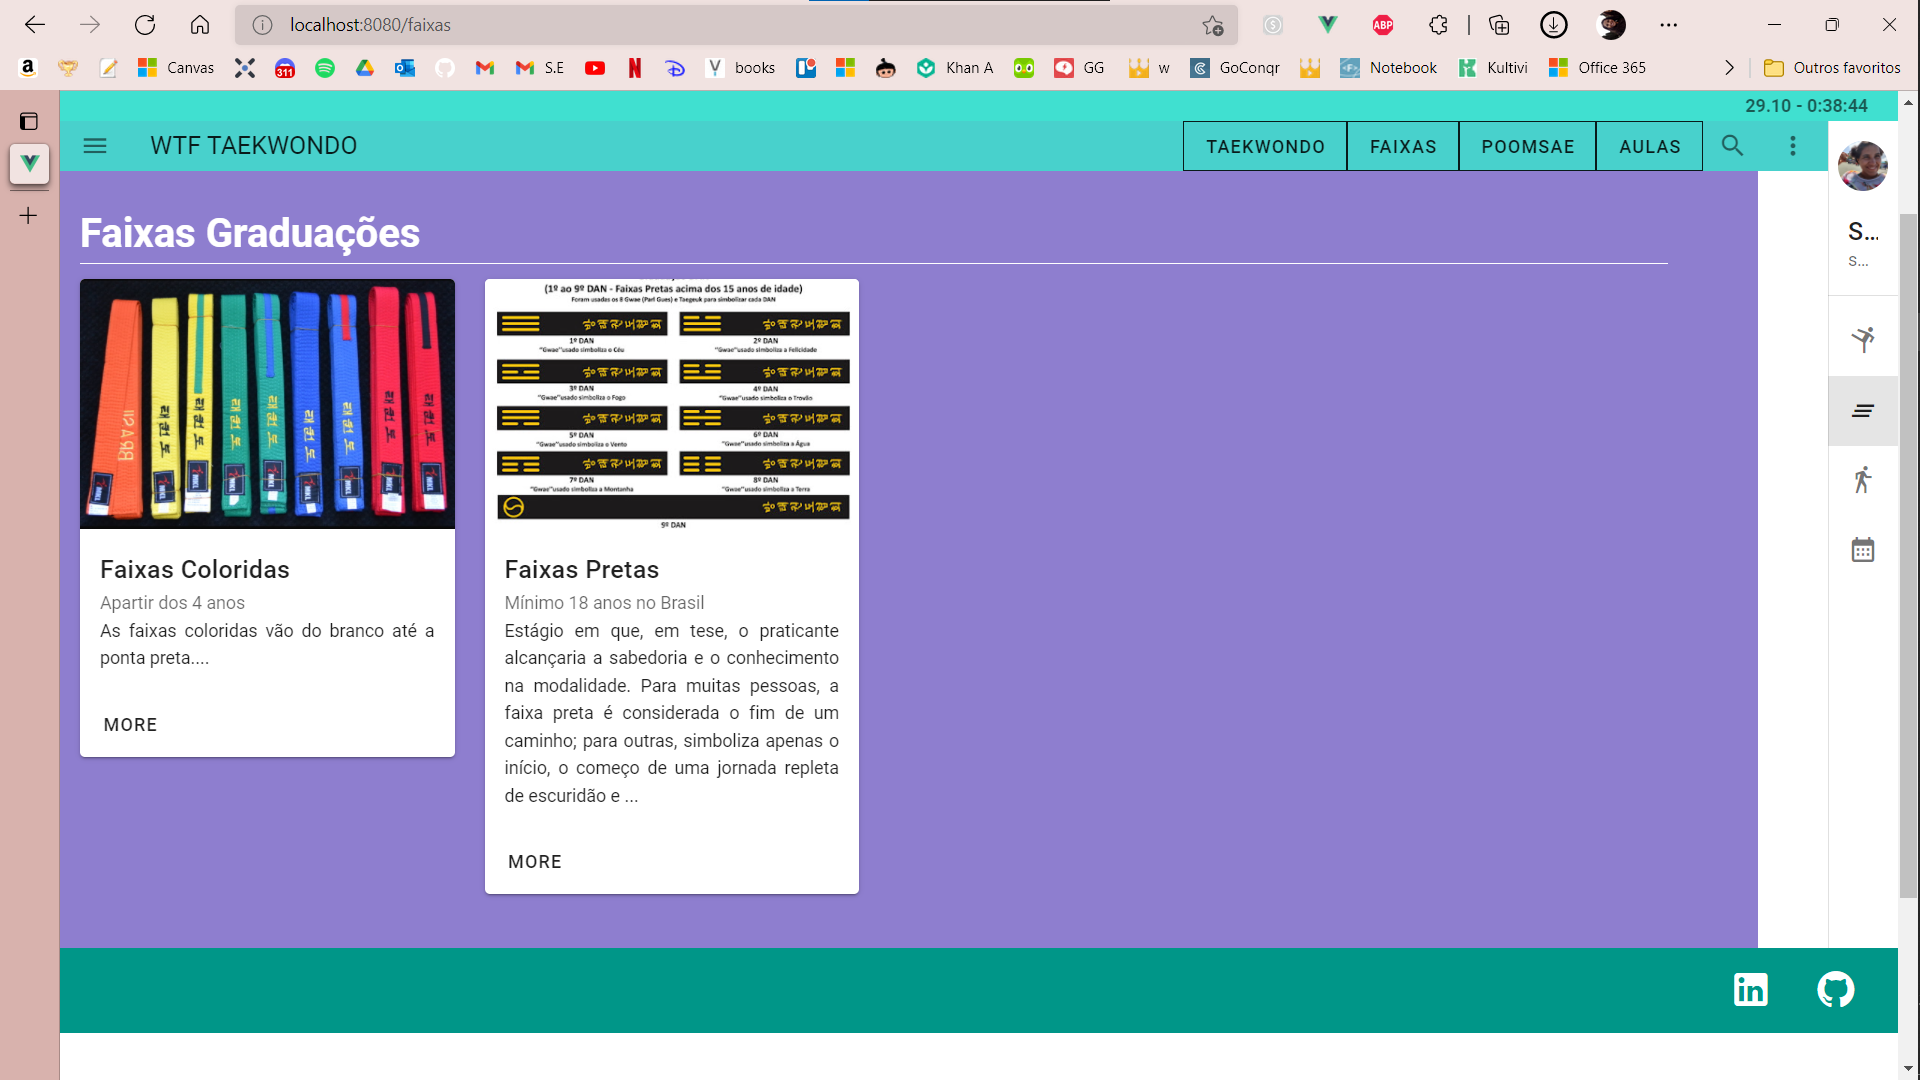1920x1080 pixels.
Task: Click the taekwondo kick sidebar icon
Action: coord(1862,340)
